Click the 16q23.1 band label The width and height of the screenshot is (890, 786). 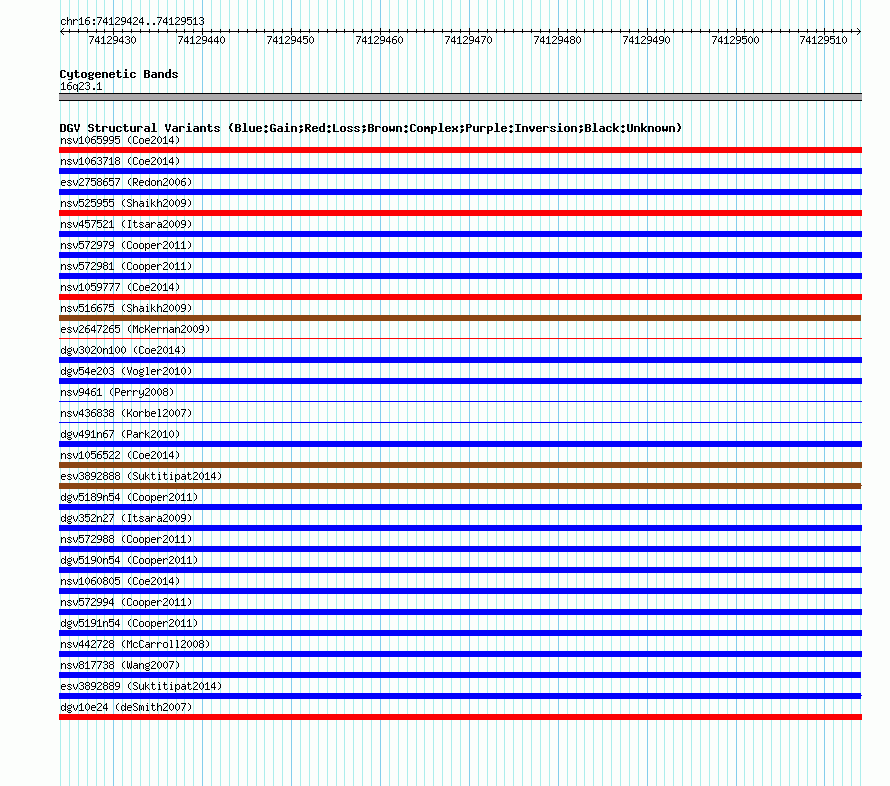(x=81, y=86)
